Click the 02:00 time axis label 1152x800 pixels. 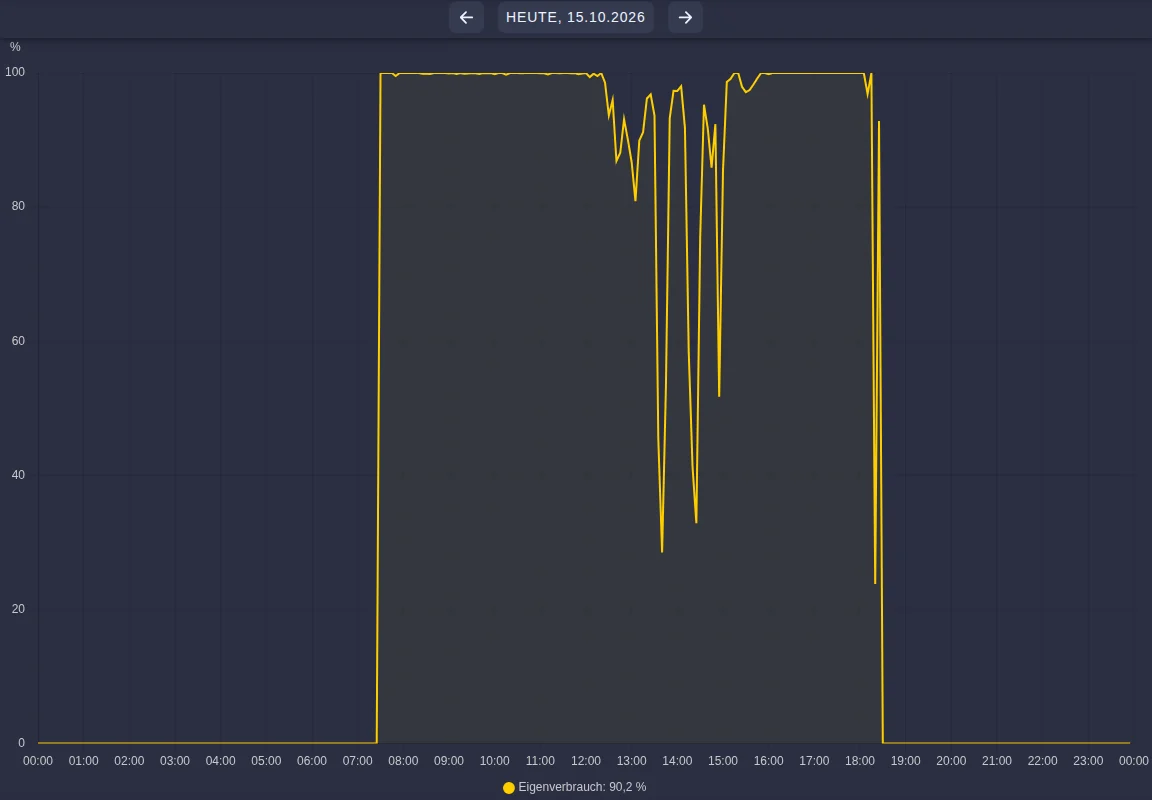tap(129, 760)
